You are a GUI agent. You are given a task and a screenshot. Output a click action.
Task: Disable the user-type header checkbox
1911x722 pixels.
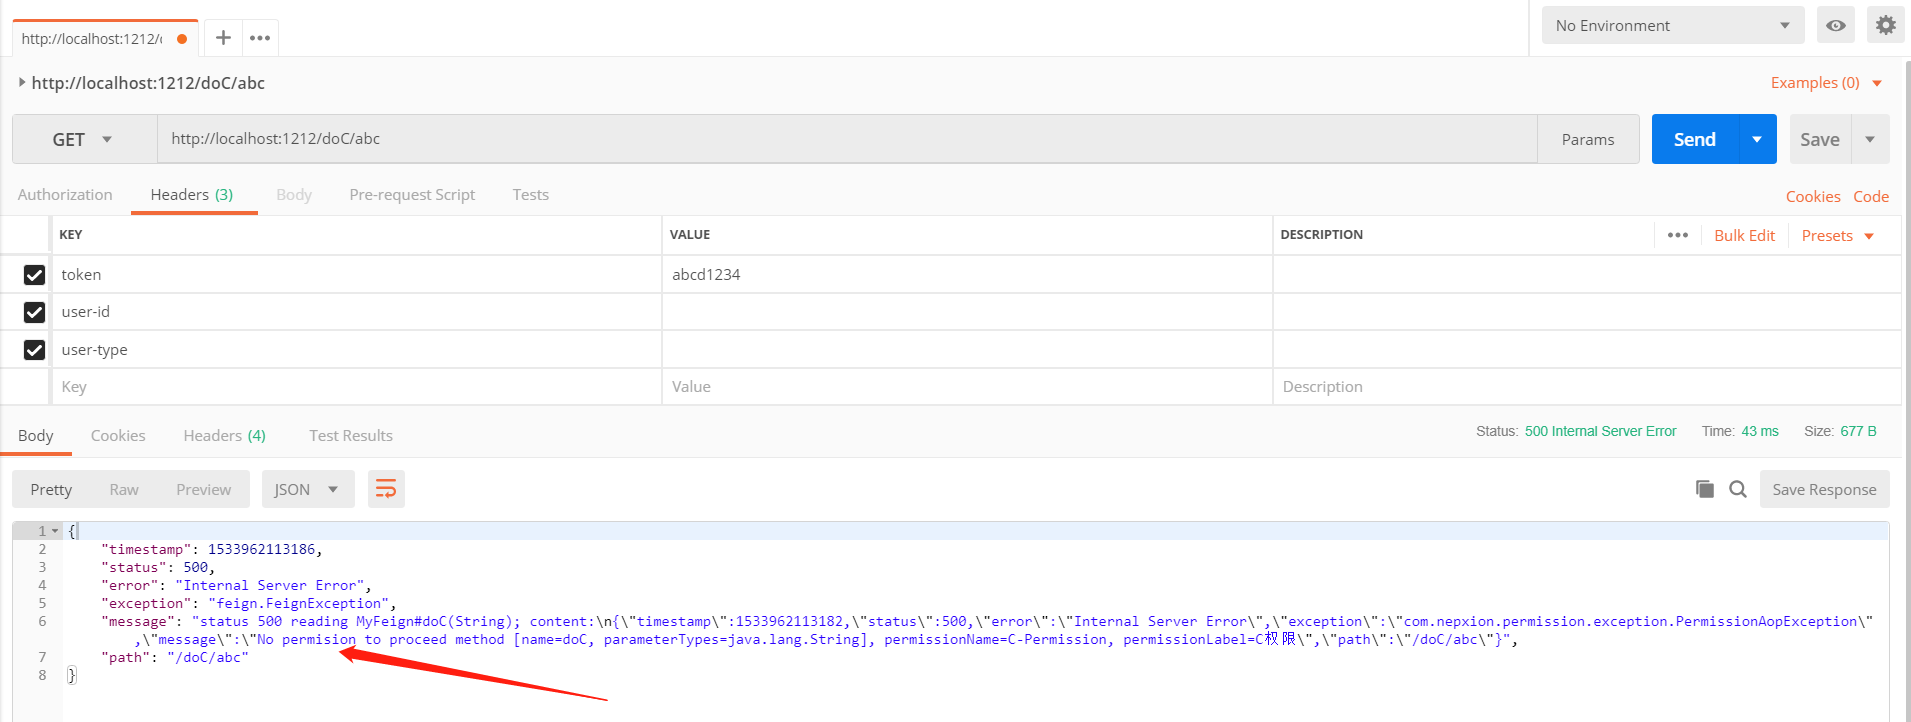(35, 350)
